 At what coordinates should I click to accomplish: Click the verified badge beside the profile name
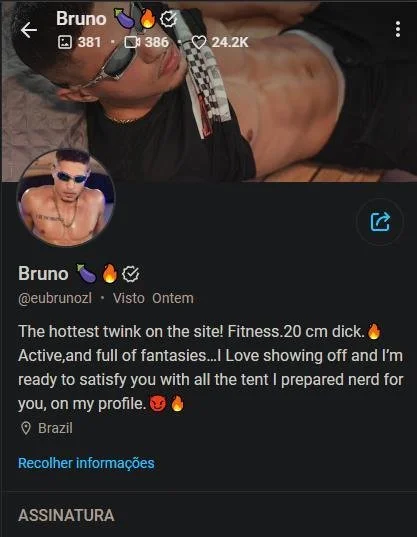point(131,274)
